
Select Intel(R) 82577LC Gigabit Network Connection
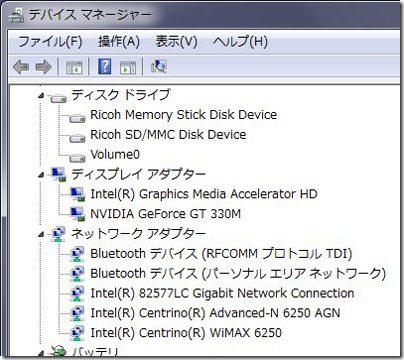point(222,293)
